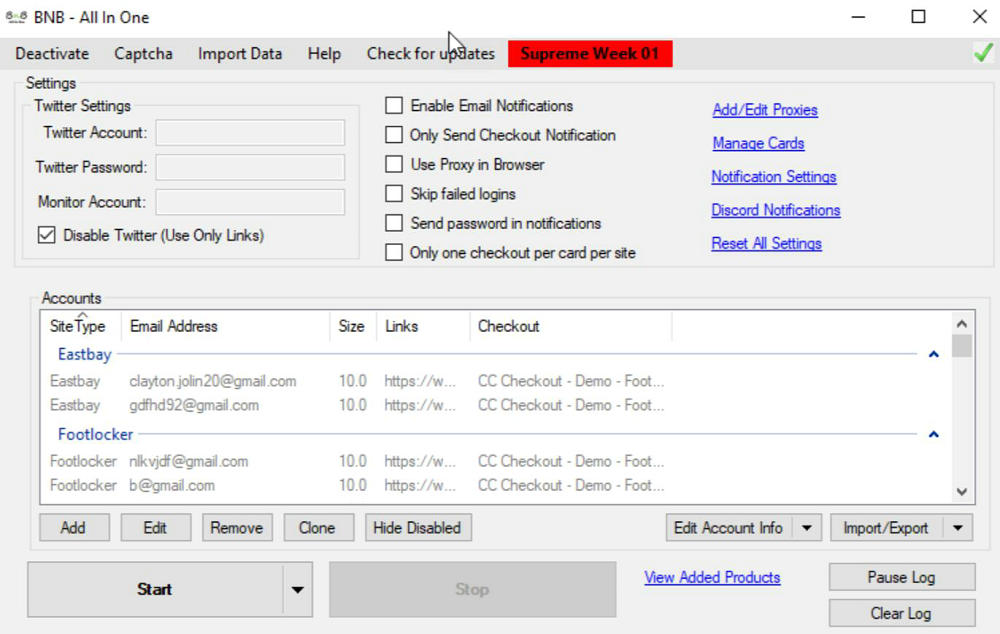Click the green checkmark status icon
This screenshot has width=1000, height=634.
tap(983, 53)
